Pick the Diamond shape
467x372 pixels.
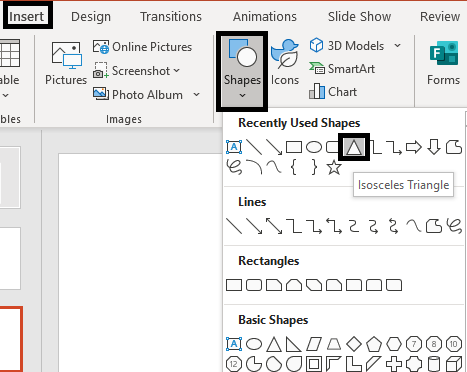click(354, 344)
